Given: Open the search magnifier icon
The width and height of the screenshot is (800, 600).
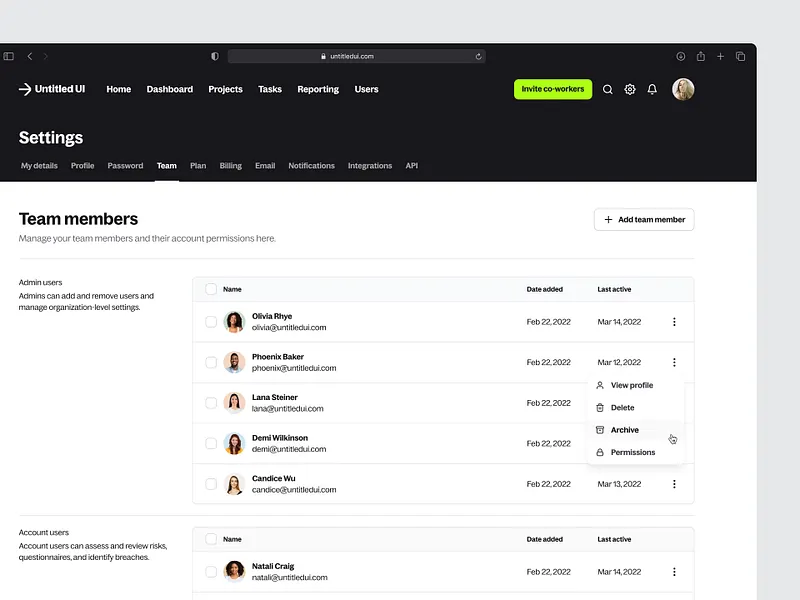Looking at the screenshot, I should [x=607, y=89].
